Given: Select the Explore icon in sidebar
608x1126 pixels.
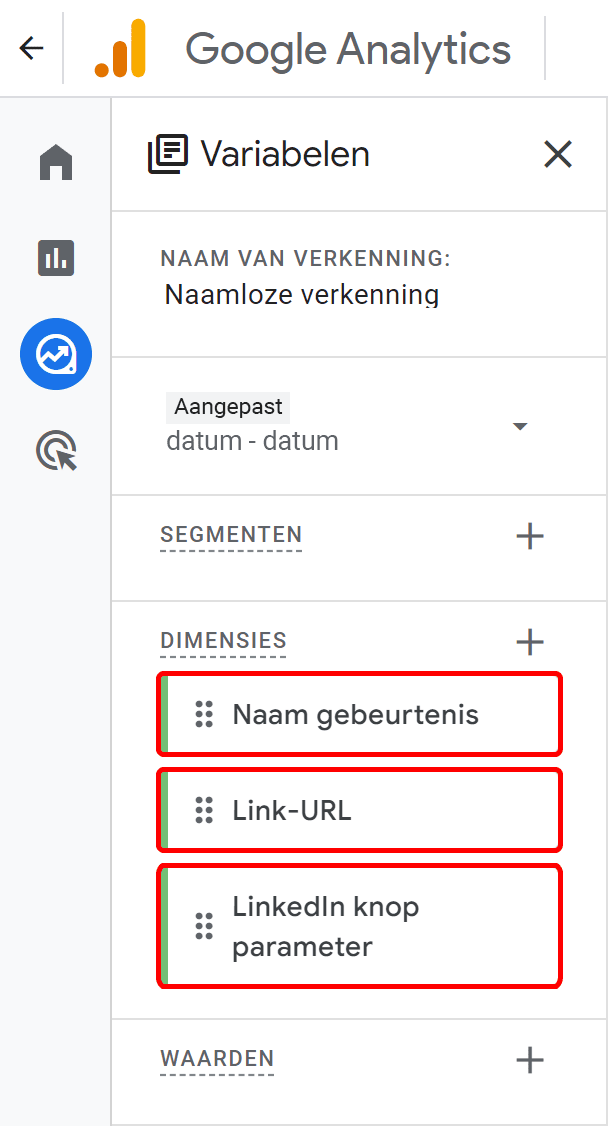Looking at the screenshot, I should [x=56, y=354].
